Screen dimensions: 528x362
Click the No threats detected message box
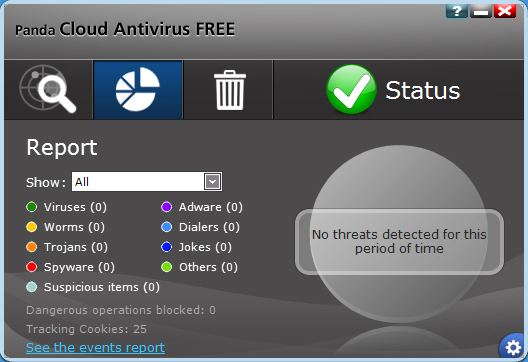click(399, 241)
